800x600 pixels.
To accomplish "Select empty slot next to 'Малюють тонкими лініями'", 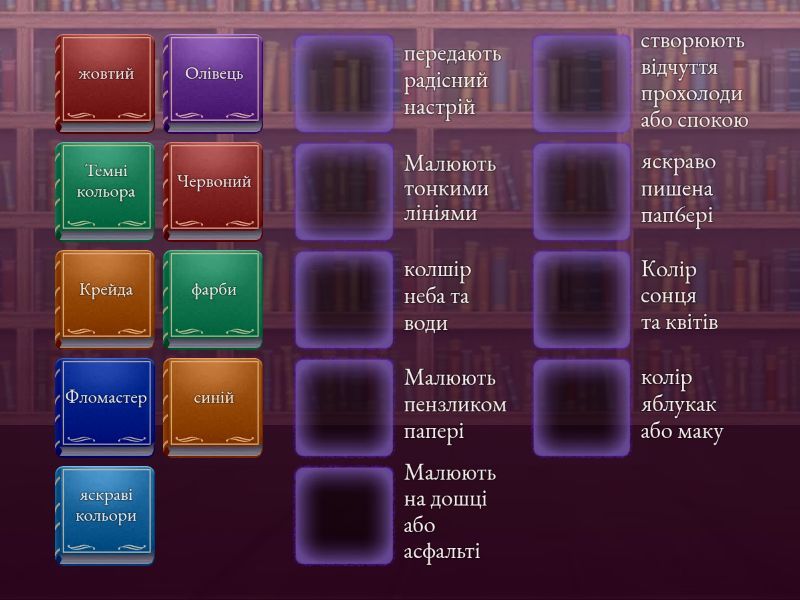I will (344, 192).
